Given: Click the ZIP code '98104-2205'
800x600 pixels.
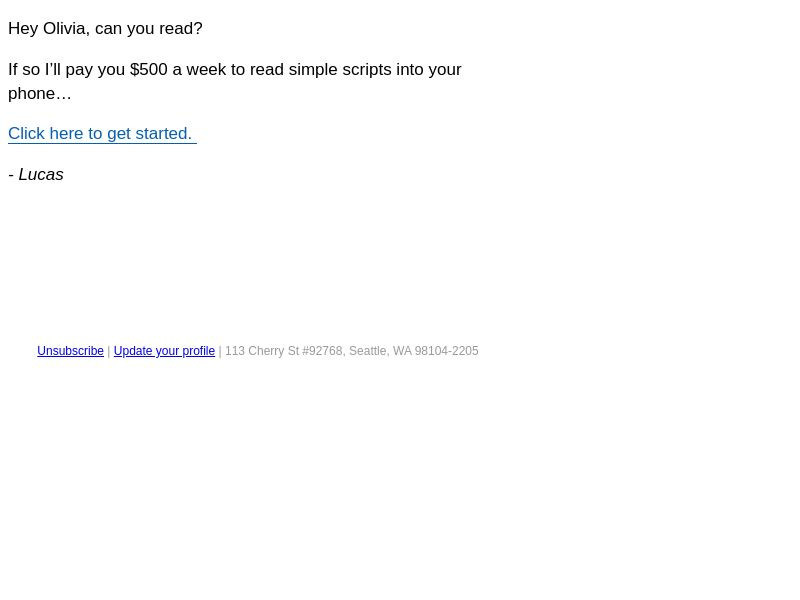Looking at the screenshot, I should tap(446, 351).
